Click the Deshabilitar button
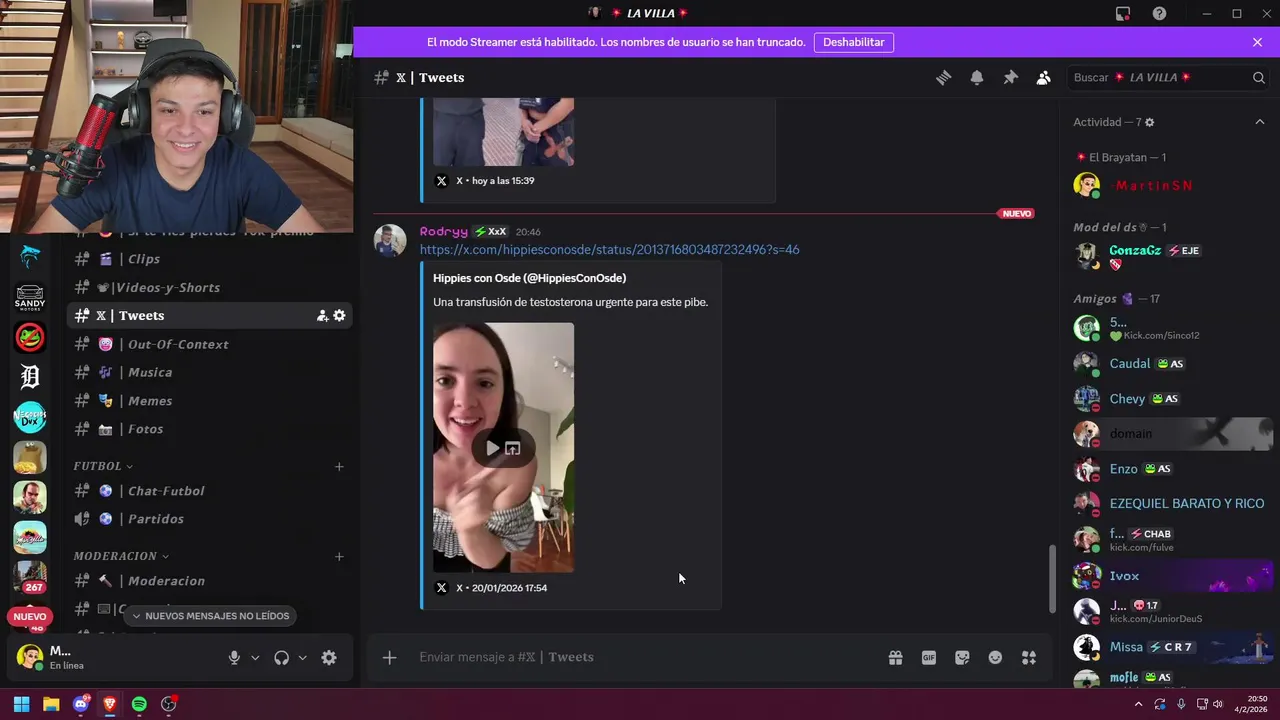1280x720 pixels. (x=854, y=42)
